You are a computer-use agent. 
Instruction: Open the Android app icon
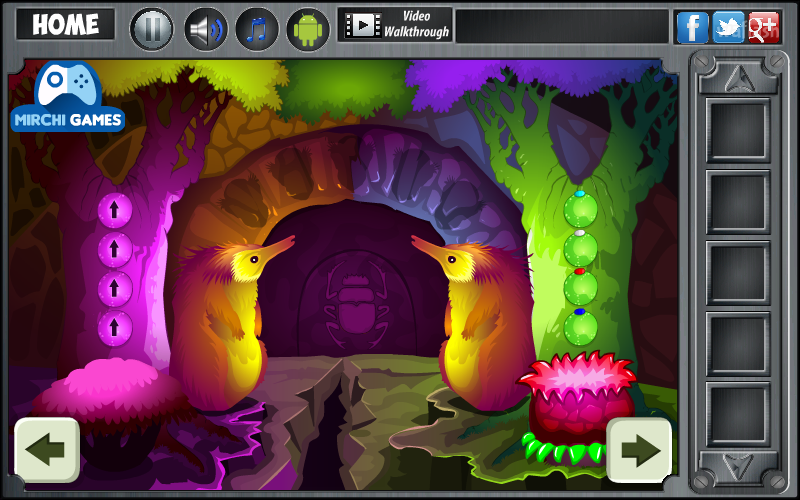[x=308, y=29]
